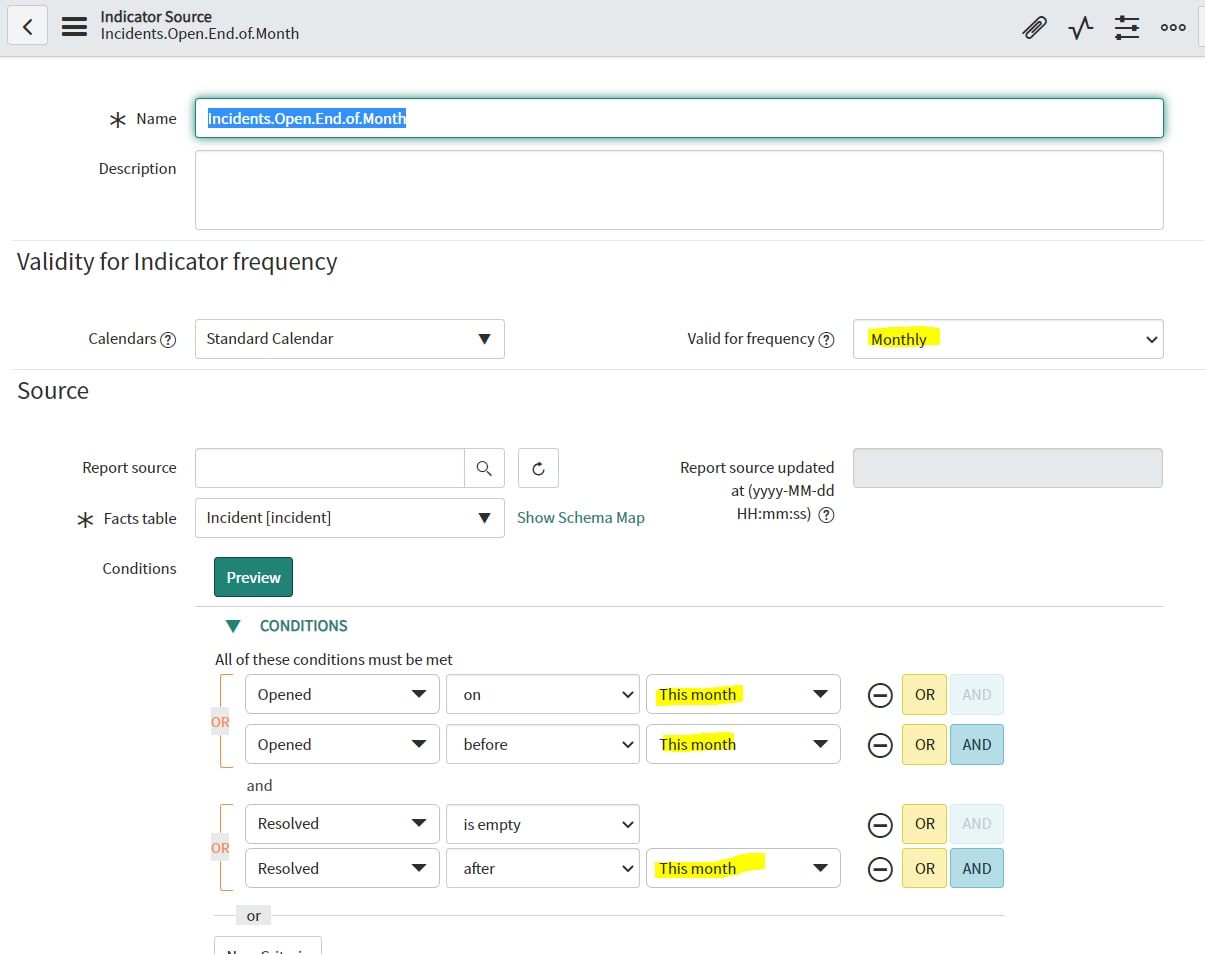Click the Calendars help question mark
The height and width of the screenshot is (954, 1205).
click(168, 338)
